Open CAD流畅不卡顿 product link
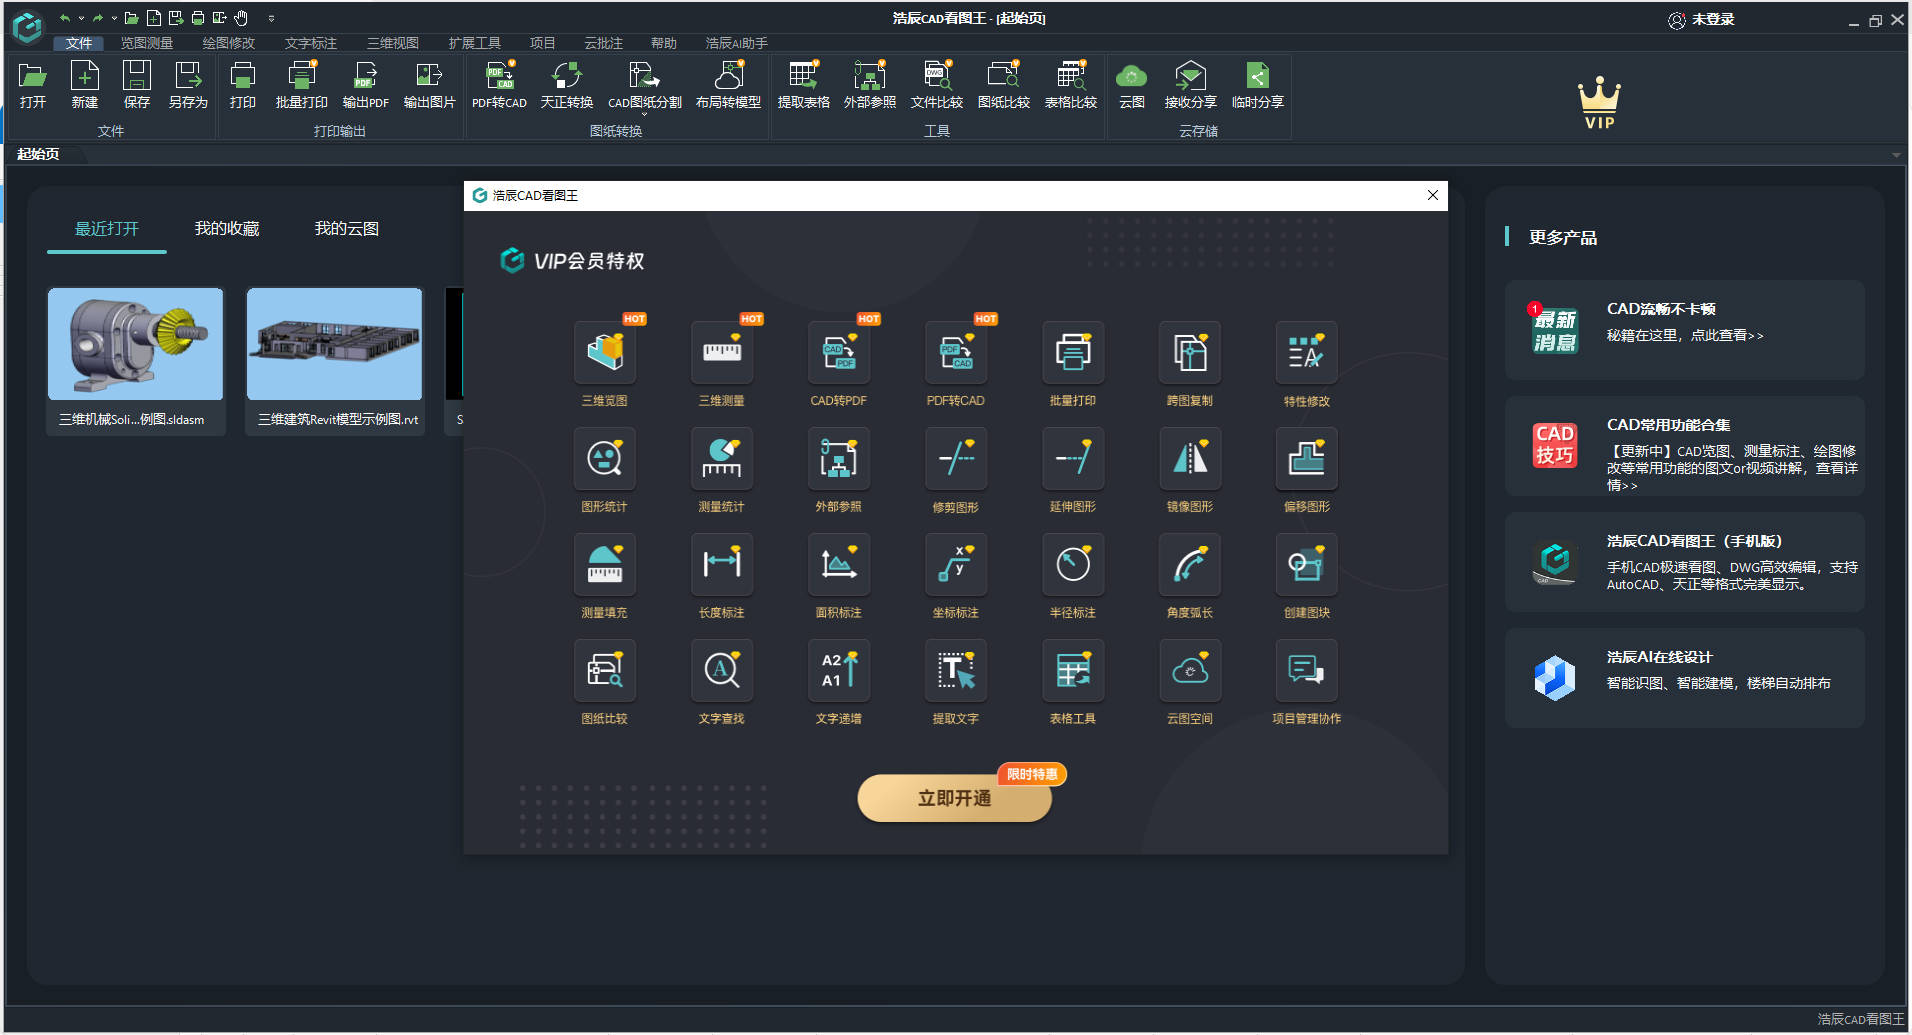 coord(1685,330)
